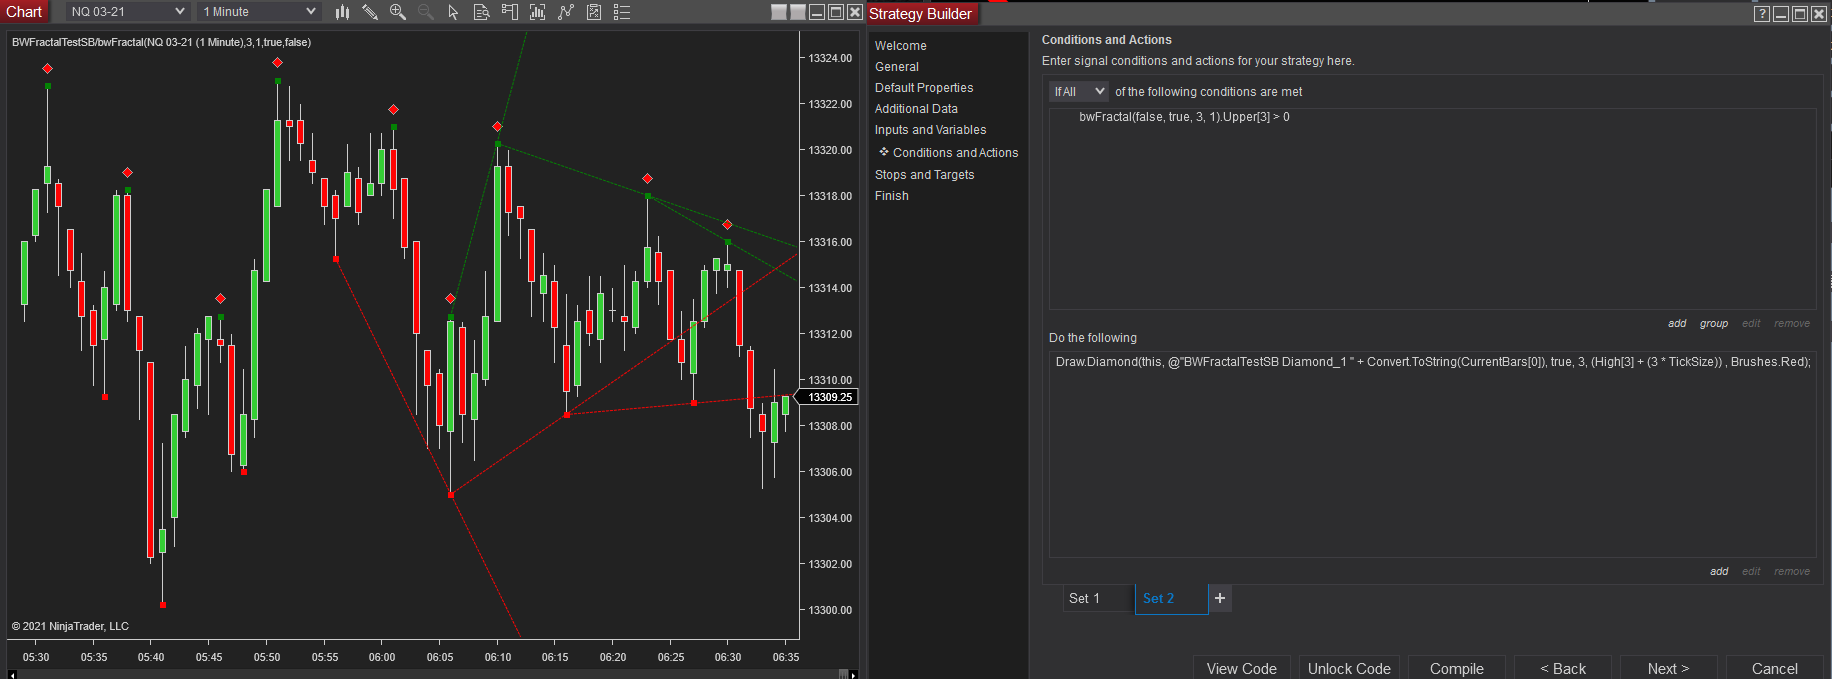The width and height of the screenshot is (1832, 679).
Task: Open the Data Box icon
Action: tap(481, 12)
